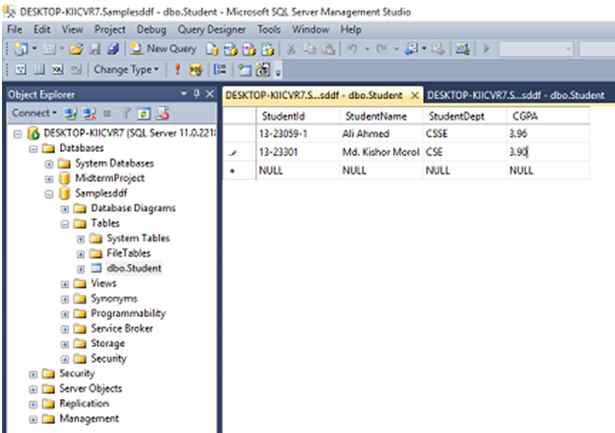Click the Refresh icon in Object Explorer
The width and height of the screenshot is (615, 433).
coord(144,114)
